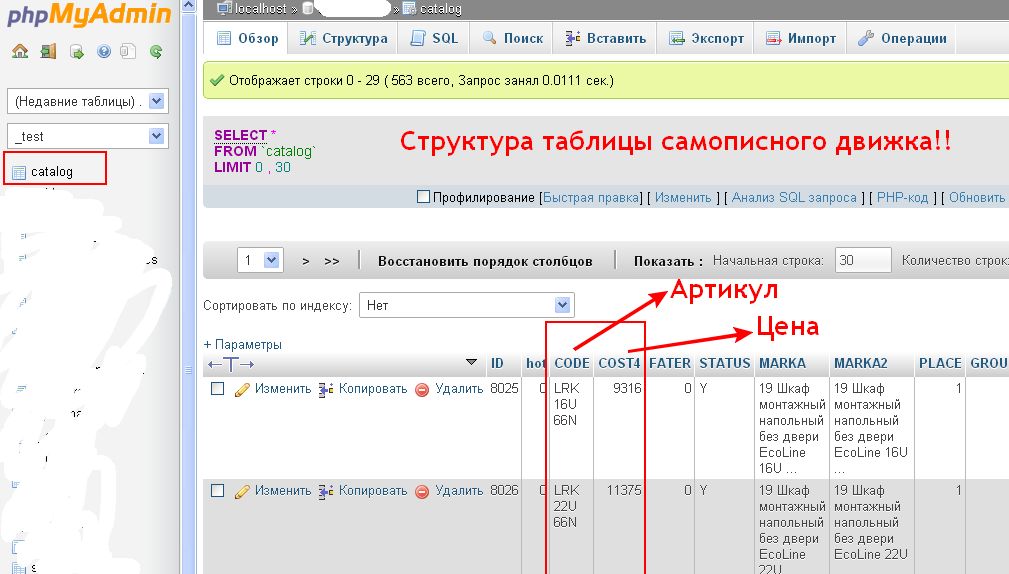Switch to the Структура tab
The height and width of the screenshot is (574, 1009).
click(343, 38)
